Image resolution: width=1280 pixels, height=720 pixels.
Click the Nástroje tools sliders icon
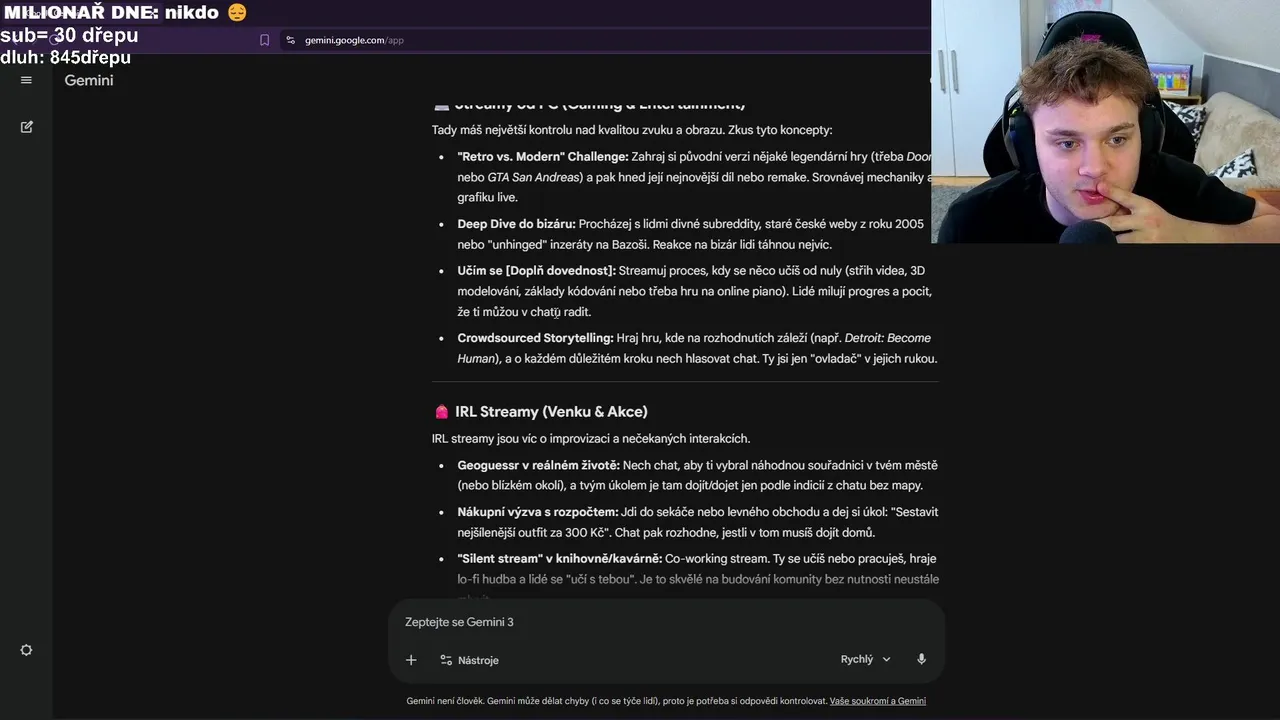(x=446, y=660)
